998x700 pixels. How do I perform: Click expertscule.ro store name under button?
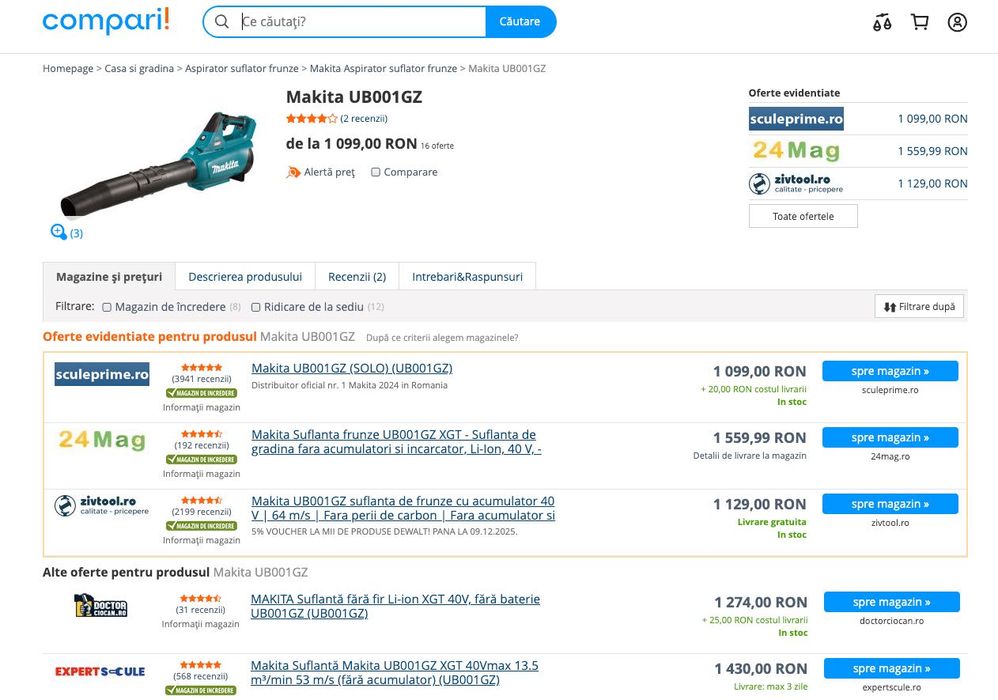tap(892, 687)
